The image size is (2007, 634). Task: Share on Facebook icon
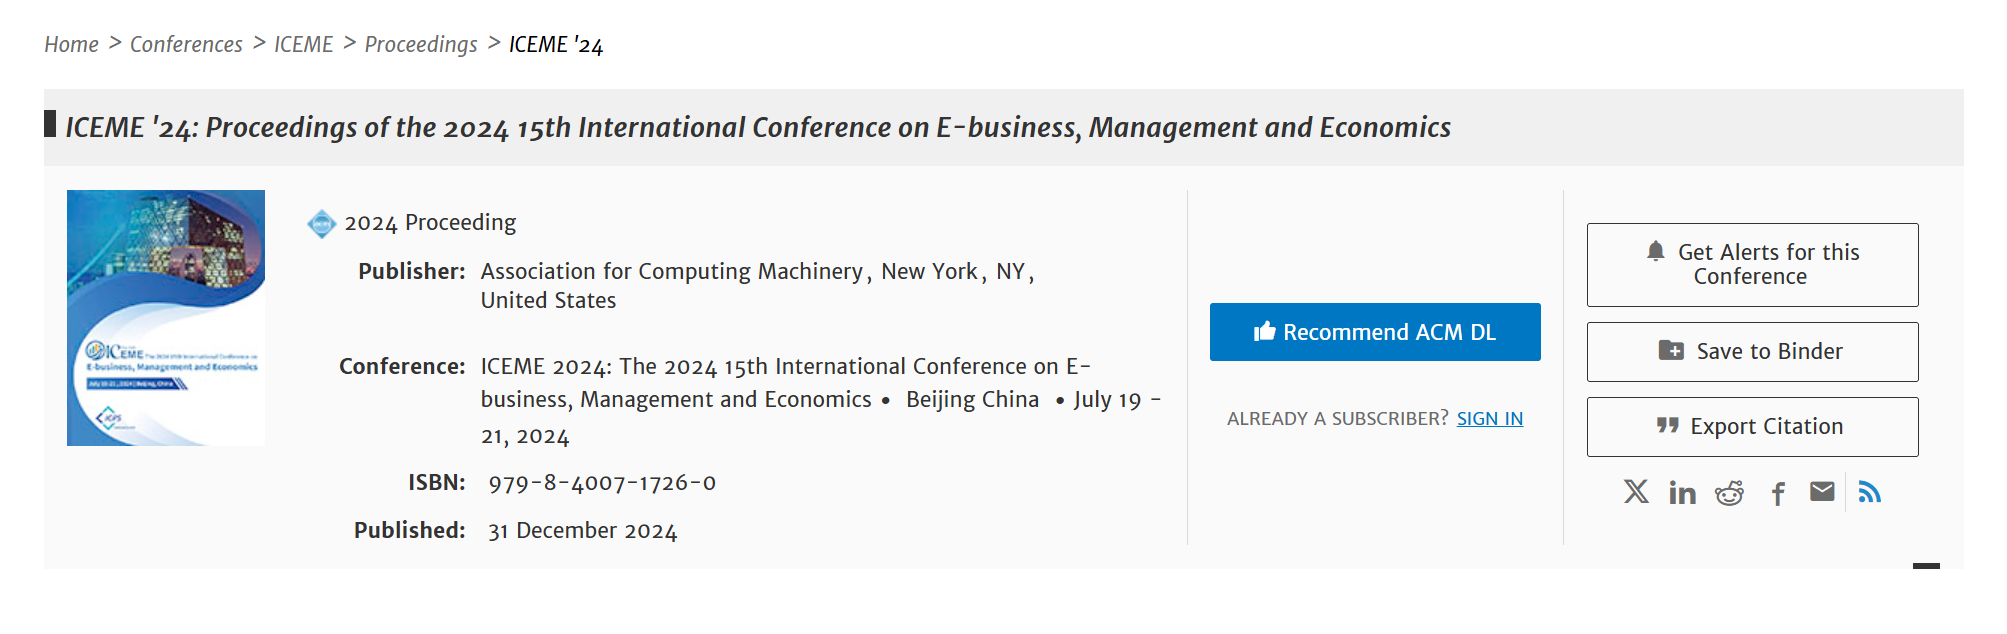point(1778,493)
